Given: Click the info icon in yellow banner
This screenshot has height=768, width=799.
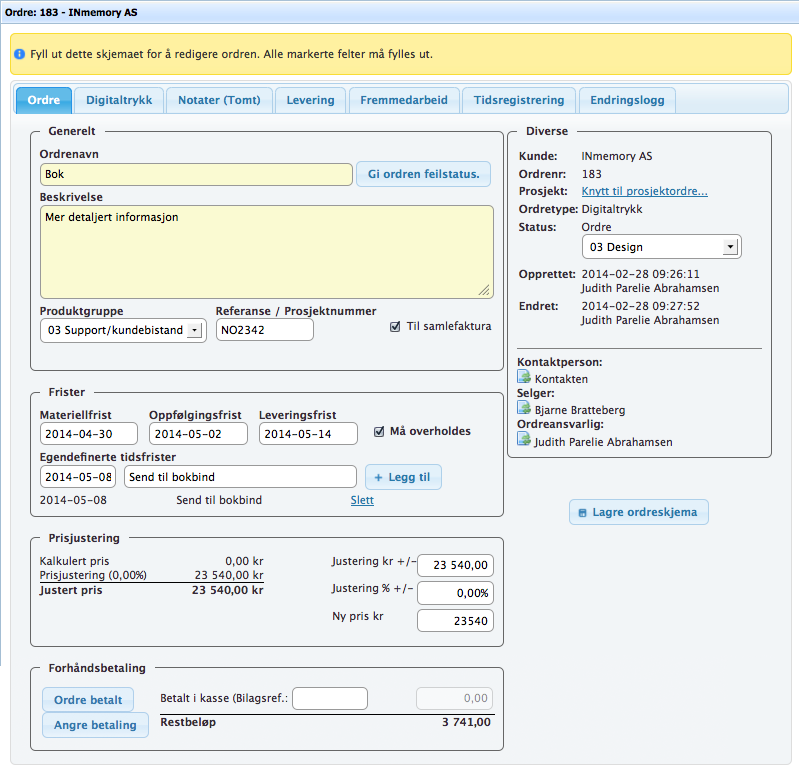Looking at the screenshot, I should 20,53.
